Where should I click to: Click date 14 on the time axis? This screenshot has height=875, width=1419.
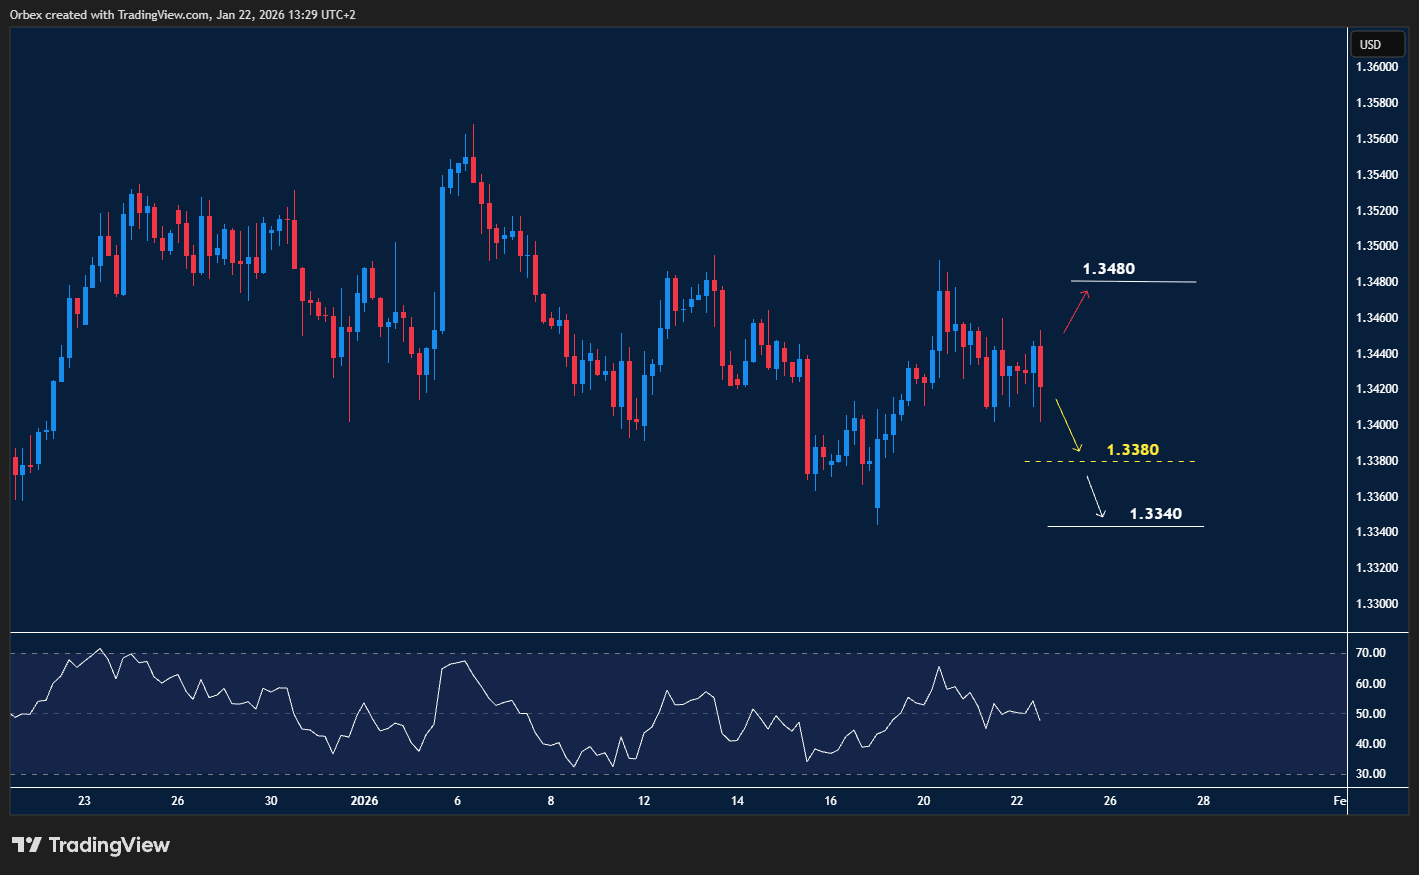(x=737, y=801)
